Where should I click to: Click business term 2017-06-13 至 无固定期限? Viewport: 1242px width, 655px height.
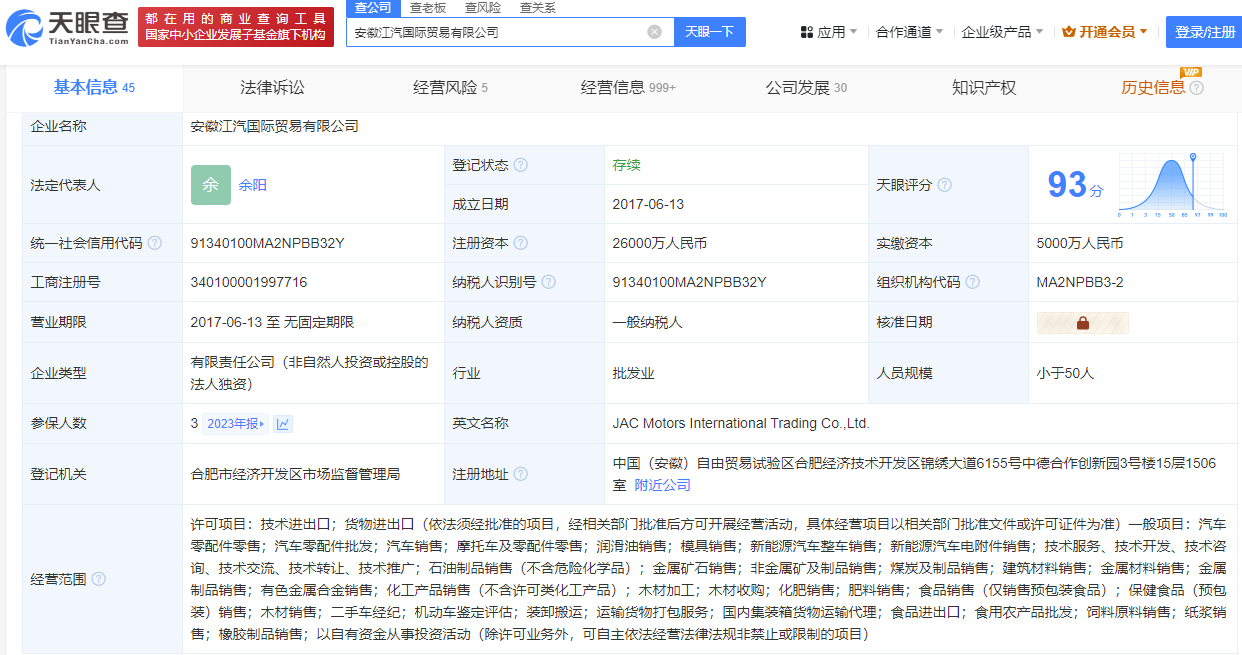click(x=272, y=322)
